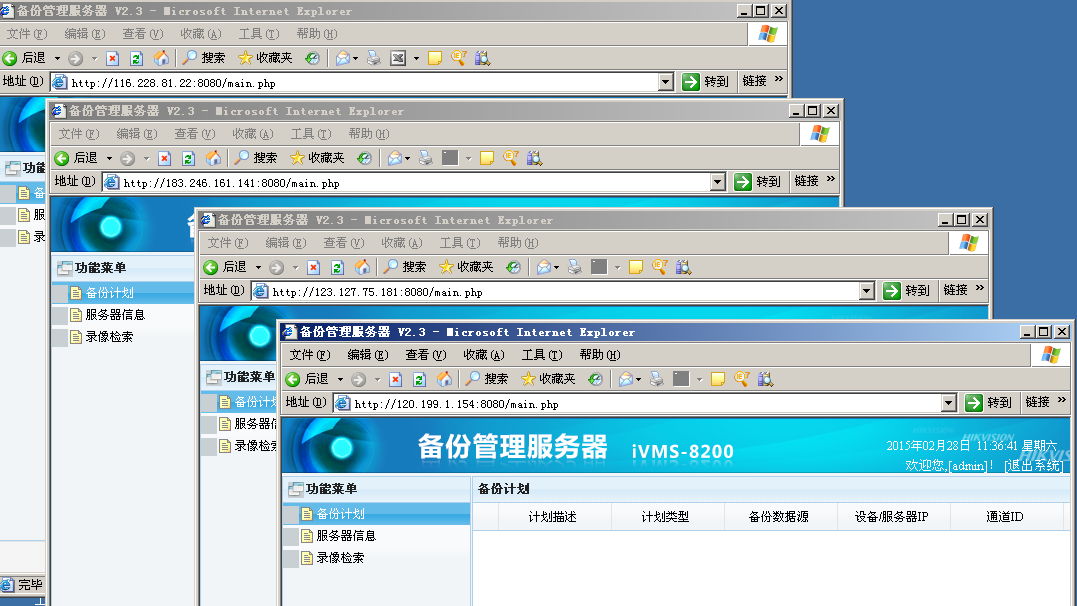
Task: Click Edit icon in 116.228.81.22 window toolbar
Action: click(398, 58)
